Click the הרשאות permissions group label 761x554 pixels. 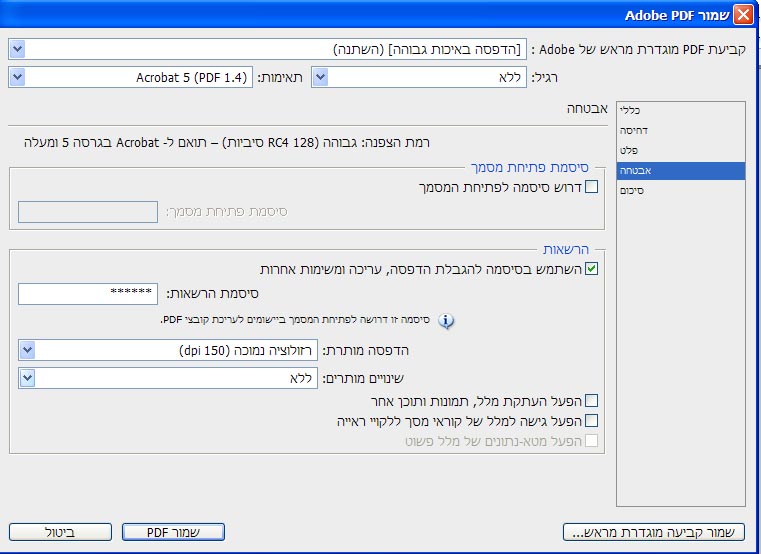[x=566, y=250]
